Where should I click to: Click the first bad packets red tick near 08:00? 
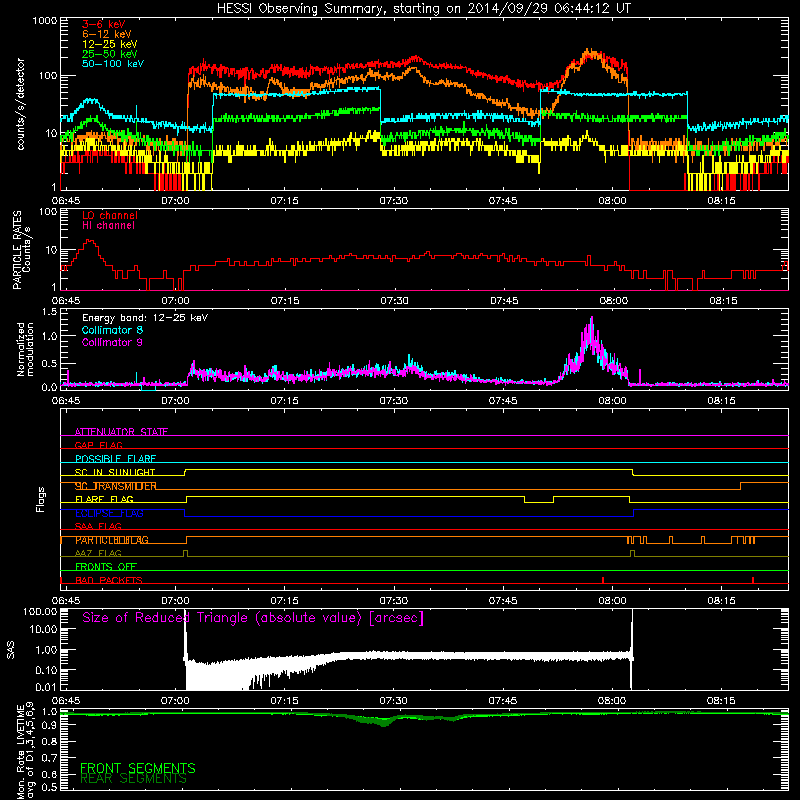[x=603, y=580]
